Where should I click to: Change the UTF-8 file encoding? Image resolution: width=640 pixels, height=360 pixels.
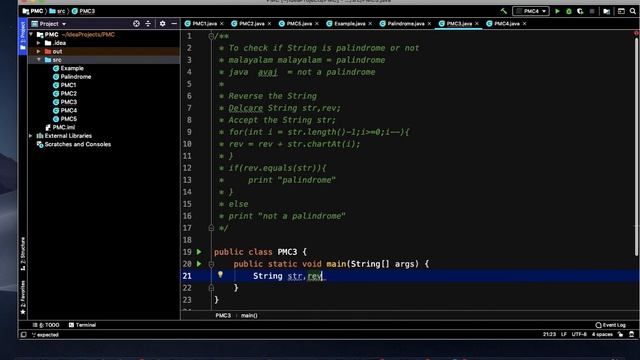click(579, 334)
